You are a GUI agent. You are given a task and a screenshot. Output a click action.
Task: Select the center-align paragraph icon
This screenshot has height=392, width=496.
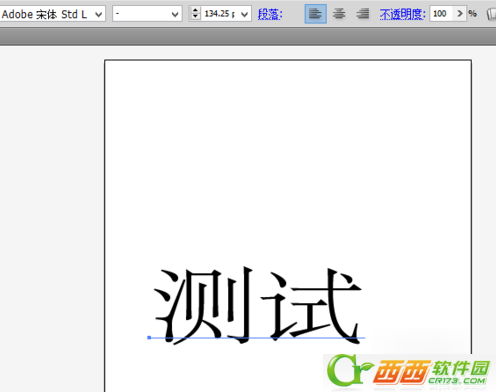click(x=339, y=14)
